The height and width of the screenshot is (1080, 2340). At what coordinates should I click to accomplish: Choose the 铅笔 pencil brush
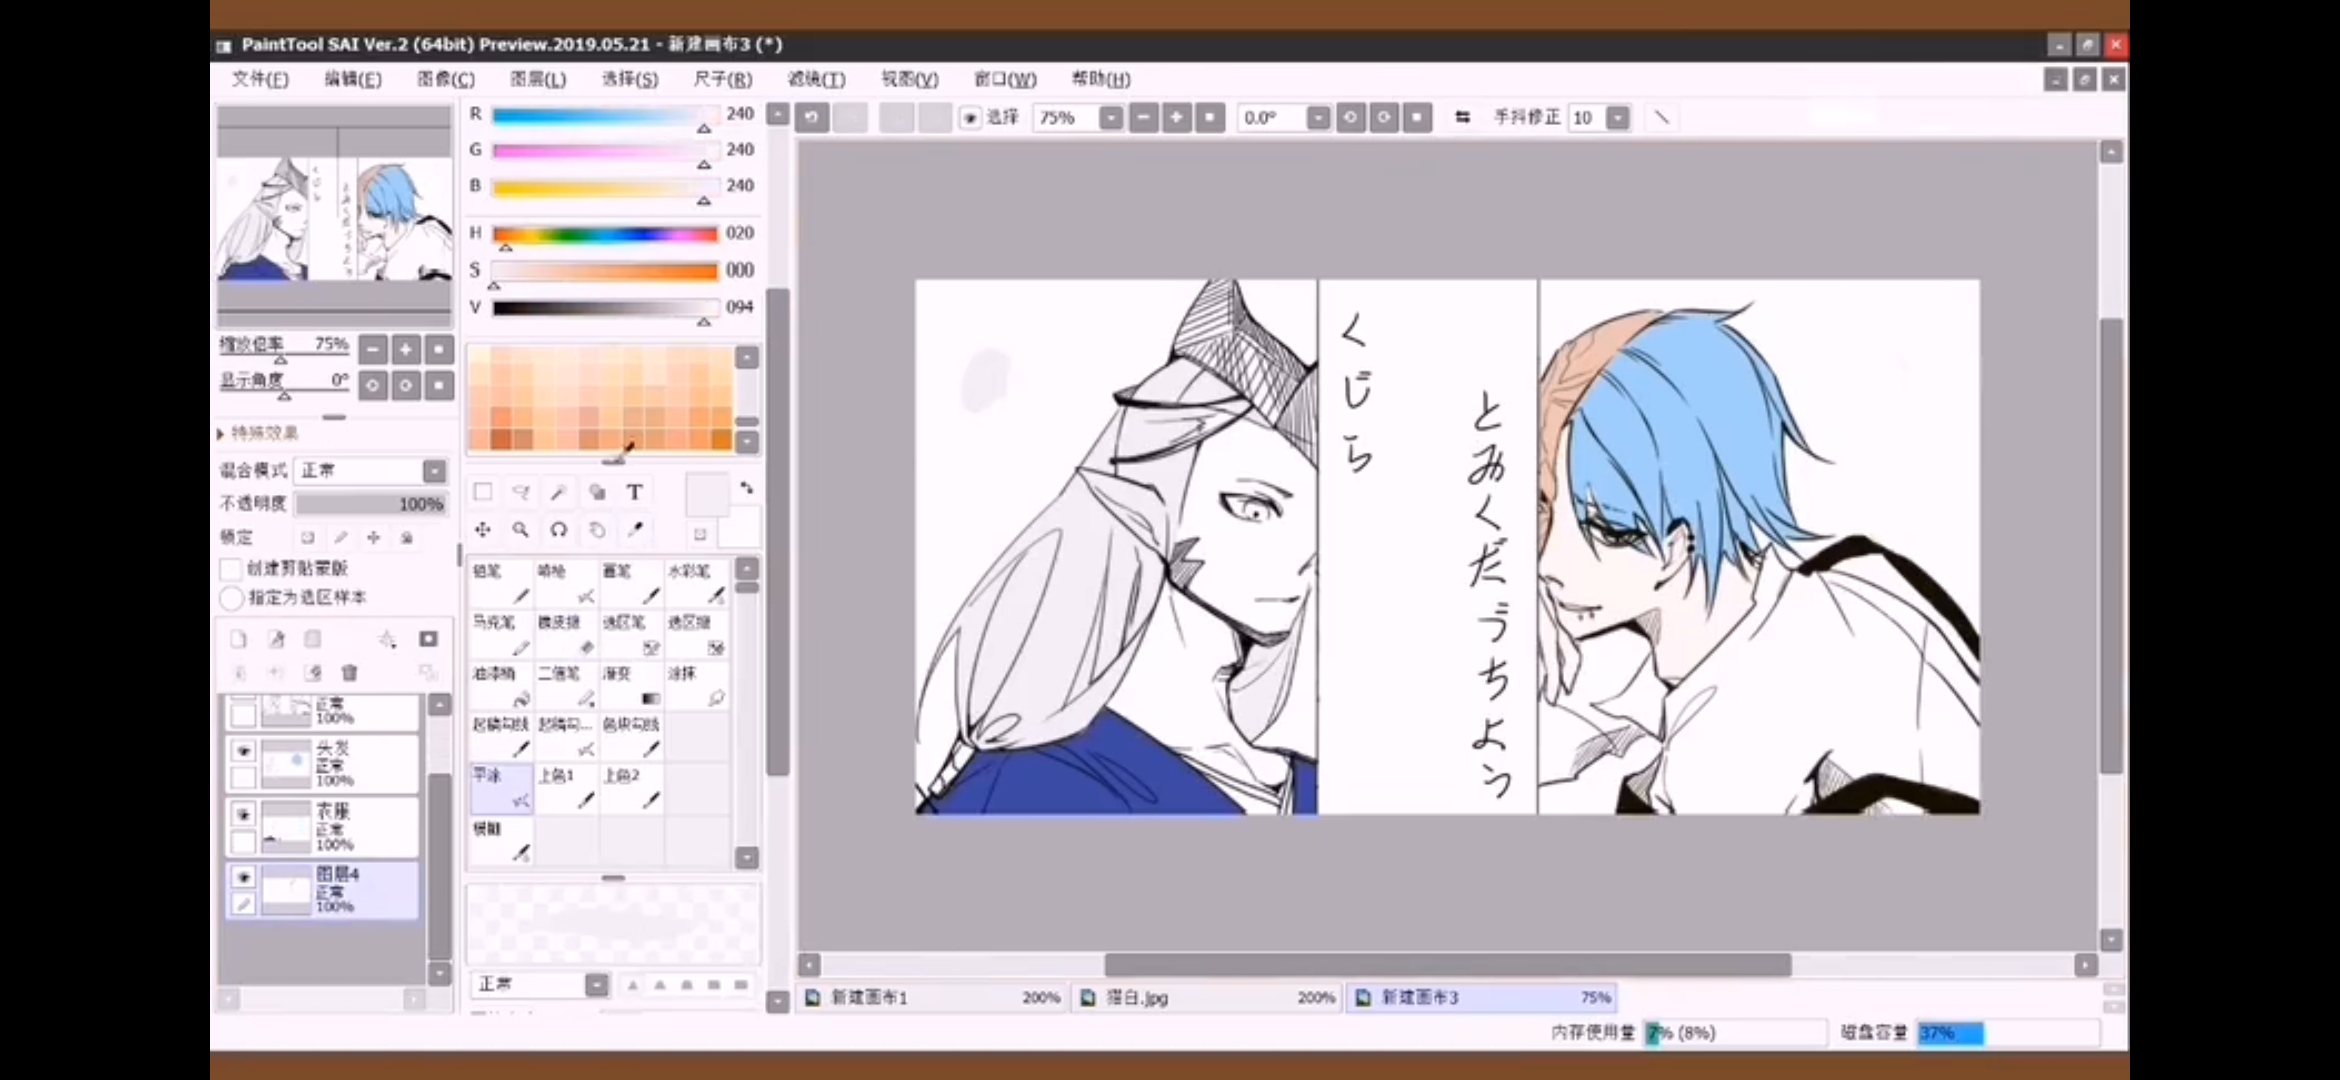(x=501, y=583)
